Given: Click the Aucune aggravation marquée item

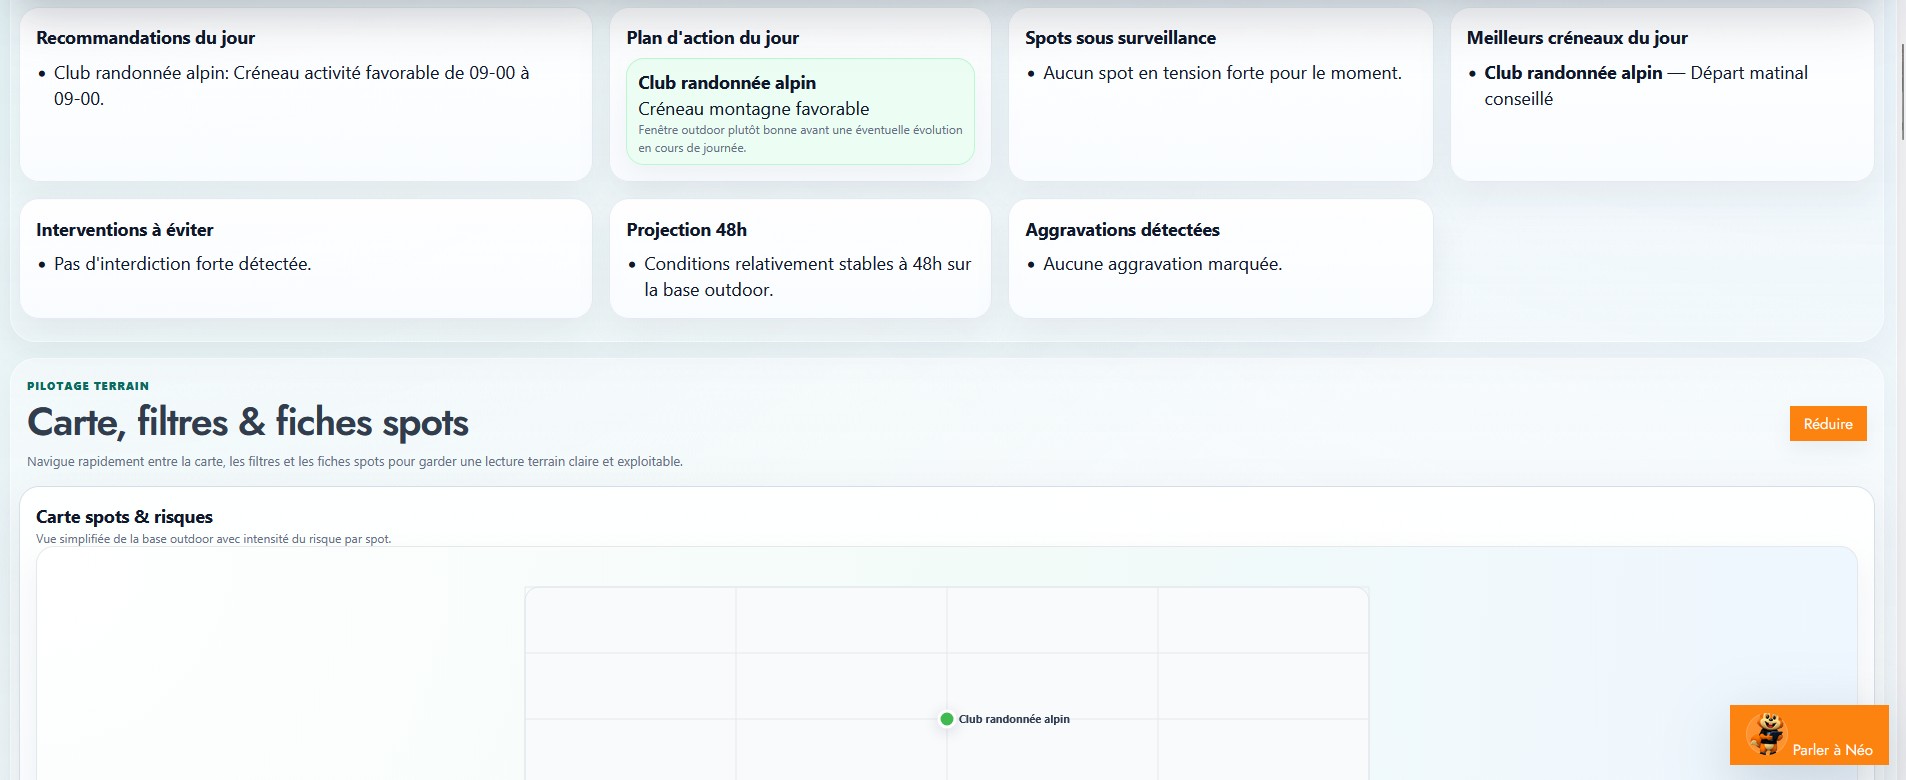Looking at the screenshot, I should pyautogui.click(x=1162, y=264).
